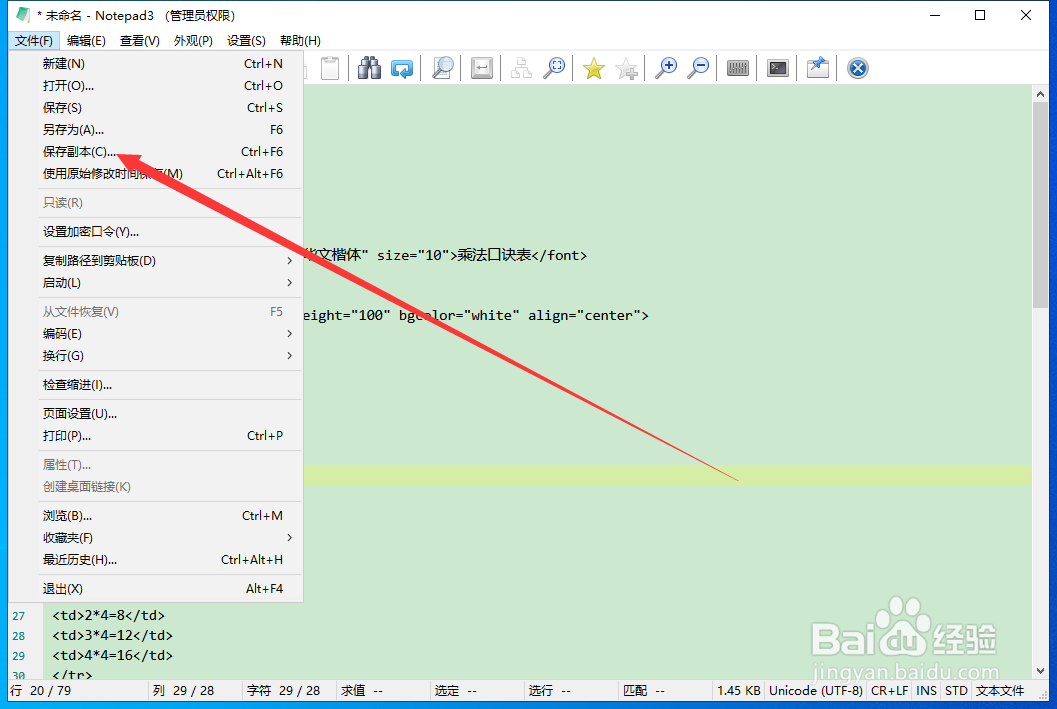Click the scrollbar up arrow

click(1040, 94)
